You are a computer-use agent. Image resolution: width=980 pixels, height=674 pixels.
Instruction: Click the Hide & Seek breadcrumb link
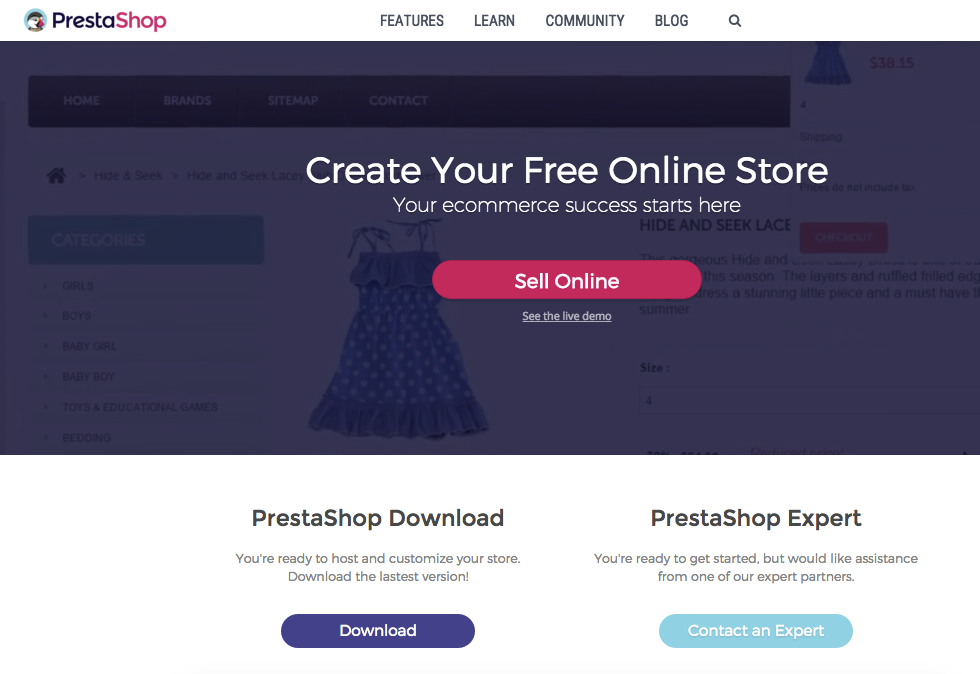coord(128,176)
